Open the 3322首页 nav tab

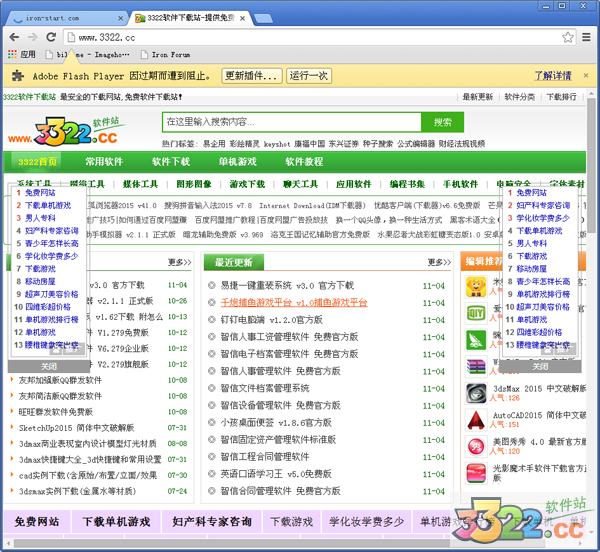(37, 161)
